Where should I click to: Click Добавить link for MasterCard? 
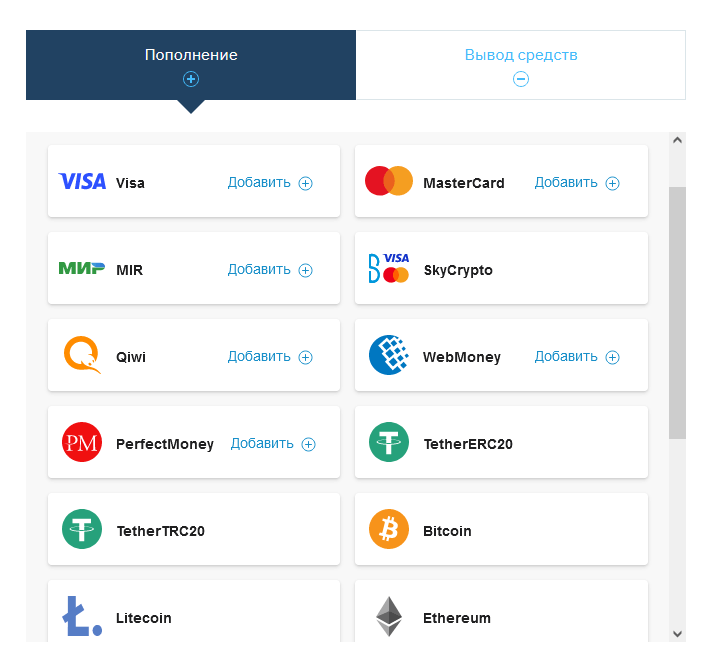(566, 183)
